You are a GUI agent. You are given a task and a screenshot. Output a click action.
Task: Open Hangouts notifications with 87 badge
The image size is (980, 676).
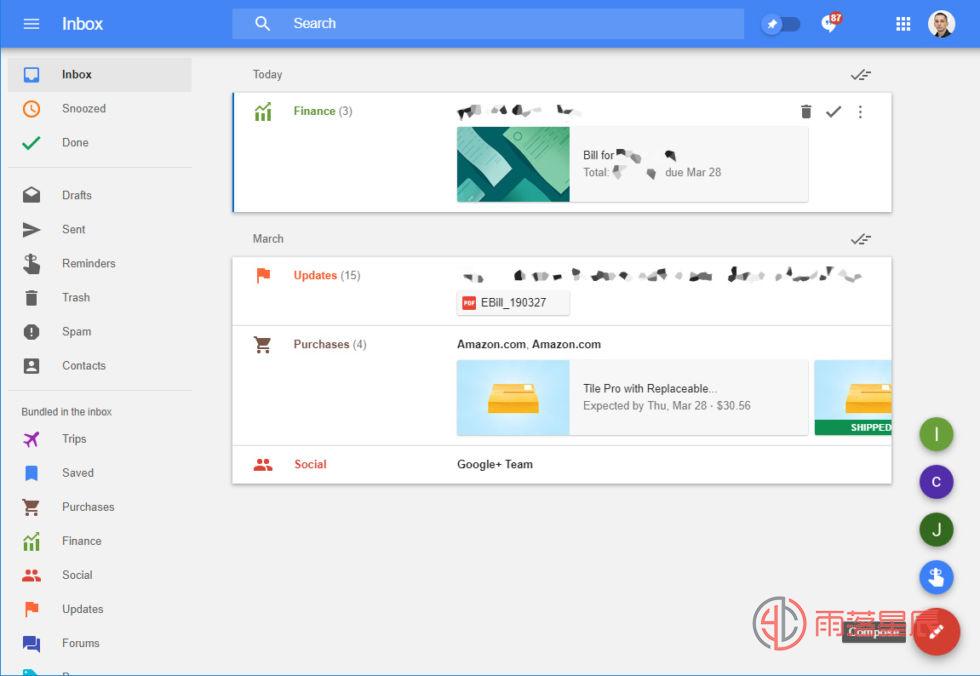(x=831, y=22)
